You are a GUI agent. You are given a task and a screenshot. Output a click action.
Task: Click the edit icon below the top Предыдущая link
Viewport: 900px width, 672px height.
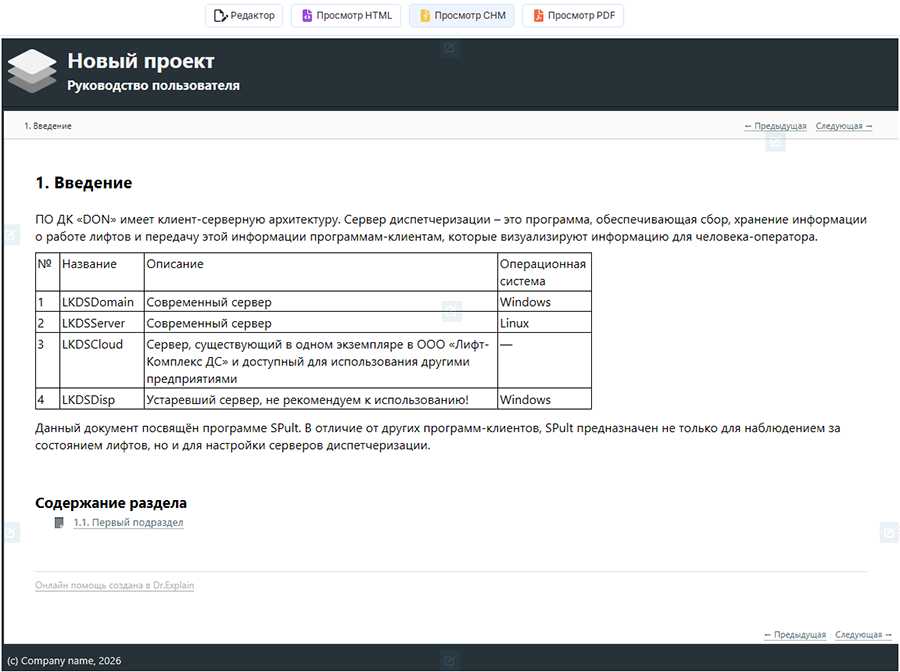click(x=775, y=142)
